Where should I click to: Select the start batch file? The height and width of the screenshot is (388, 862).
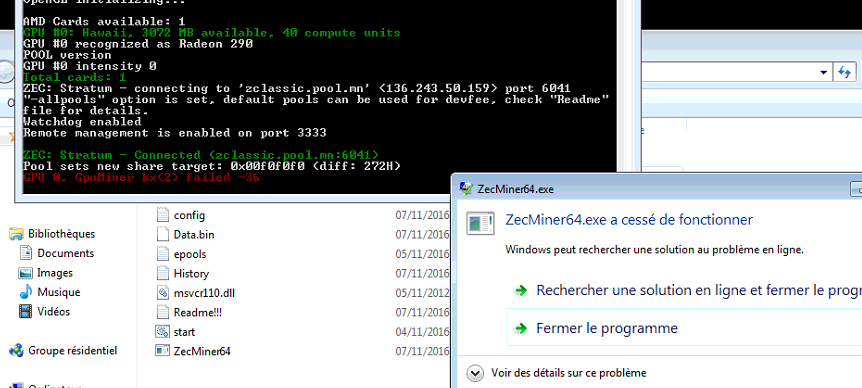(184, 332)
